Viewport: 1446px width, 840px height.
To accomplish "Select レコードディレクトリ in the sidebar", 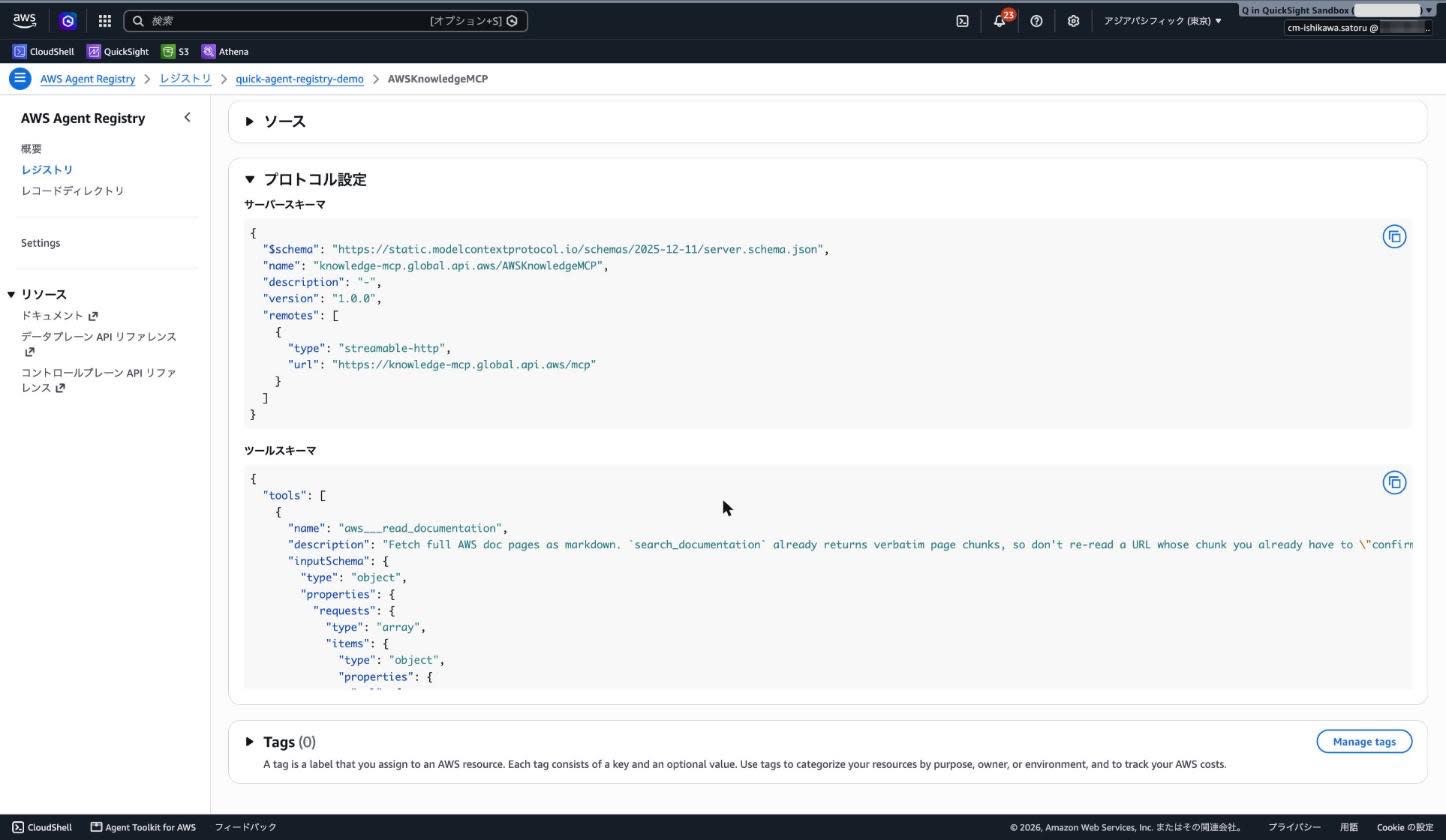I will [x=72, y=191].
